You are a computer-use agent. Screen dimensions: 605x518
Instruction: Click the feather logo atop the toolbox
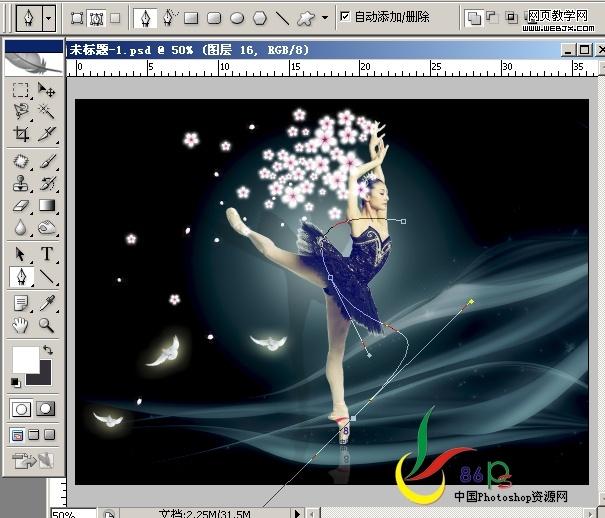(x=34, y=63)
